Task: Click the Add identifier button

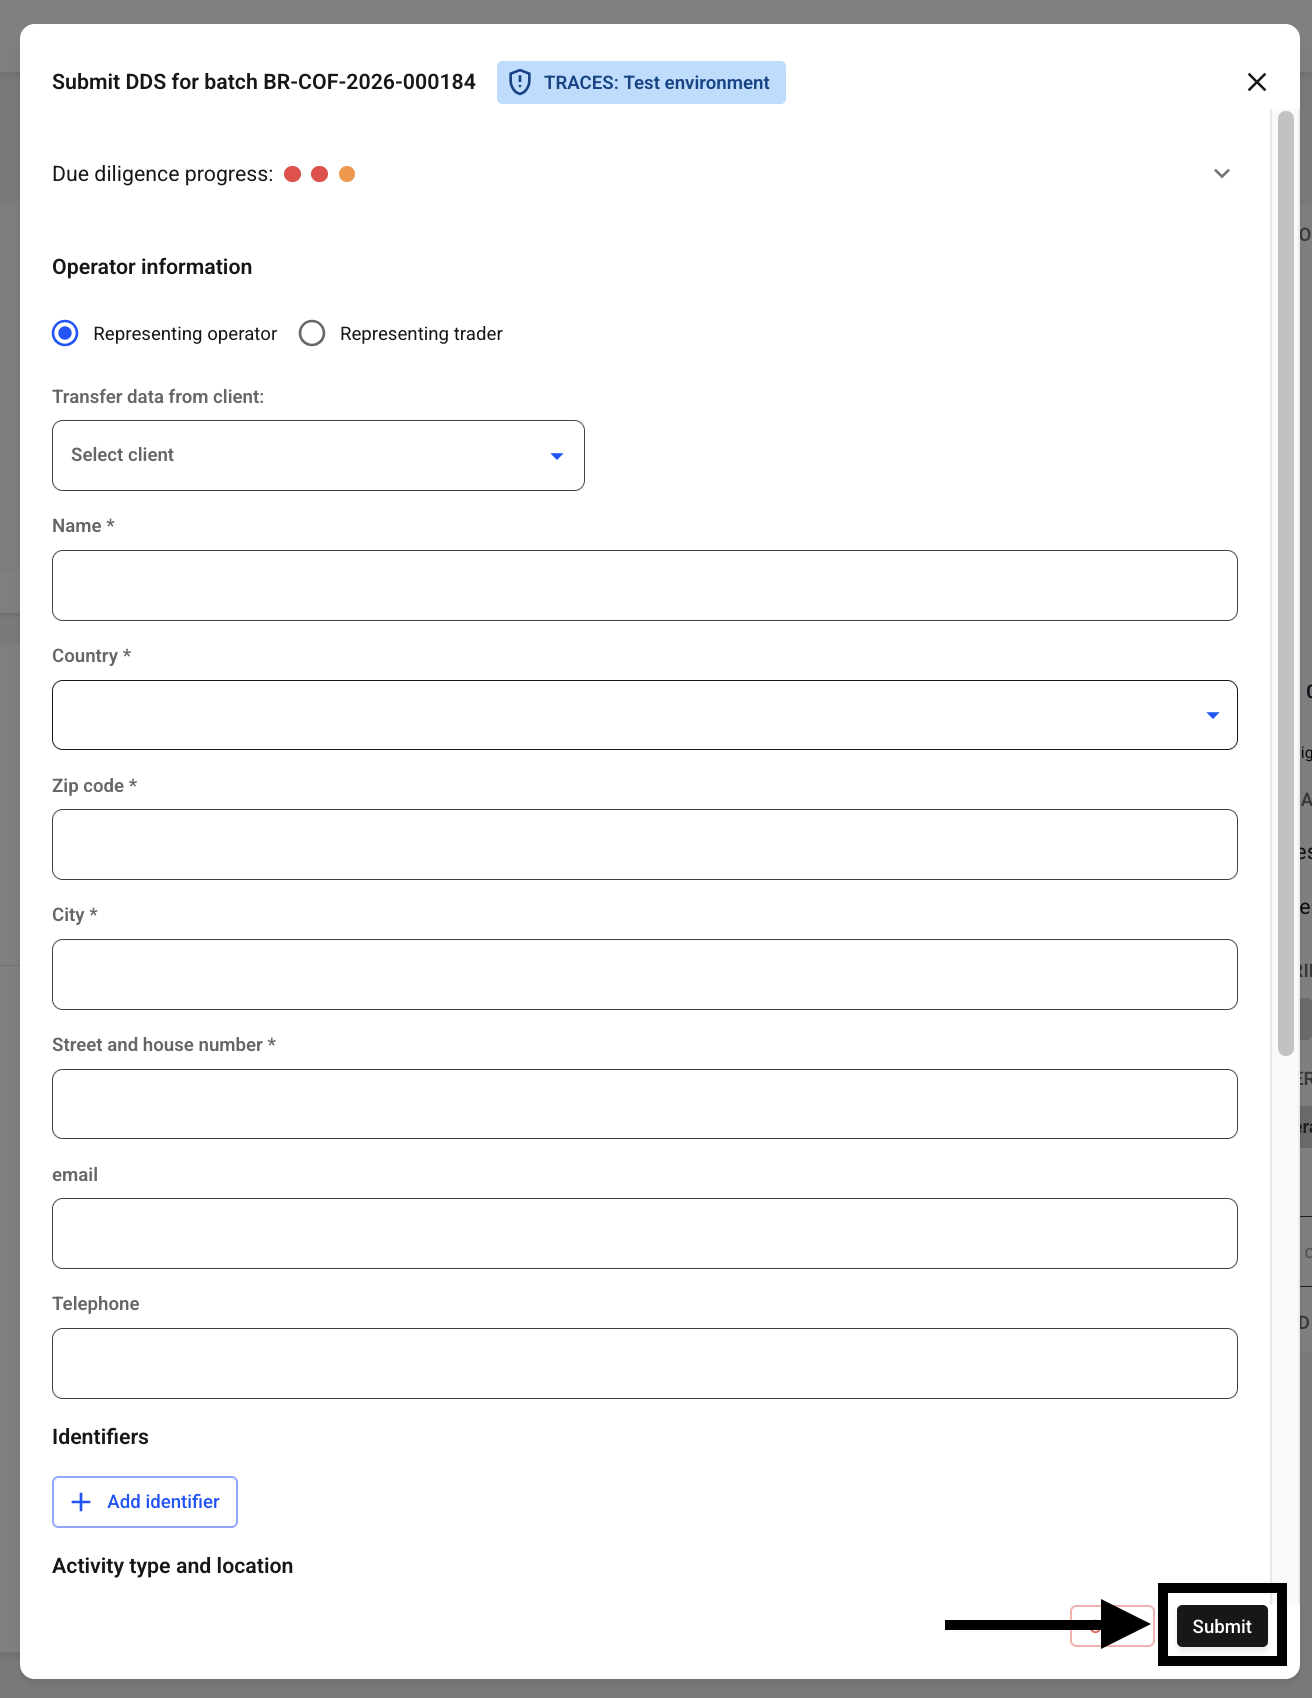Action: pyautogui.click(x=145, y=1502)
